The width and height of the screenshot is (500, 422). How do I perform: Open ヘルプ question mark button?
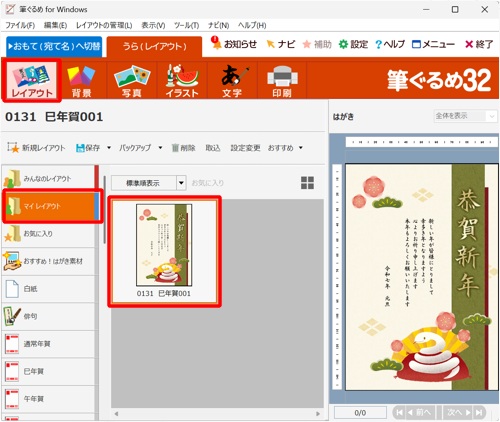(390, 44)
